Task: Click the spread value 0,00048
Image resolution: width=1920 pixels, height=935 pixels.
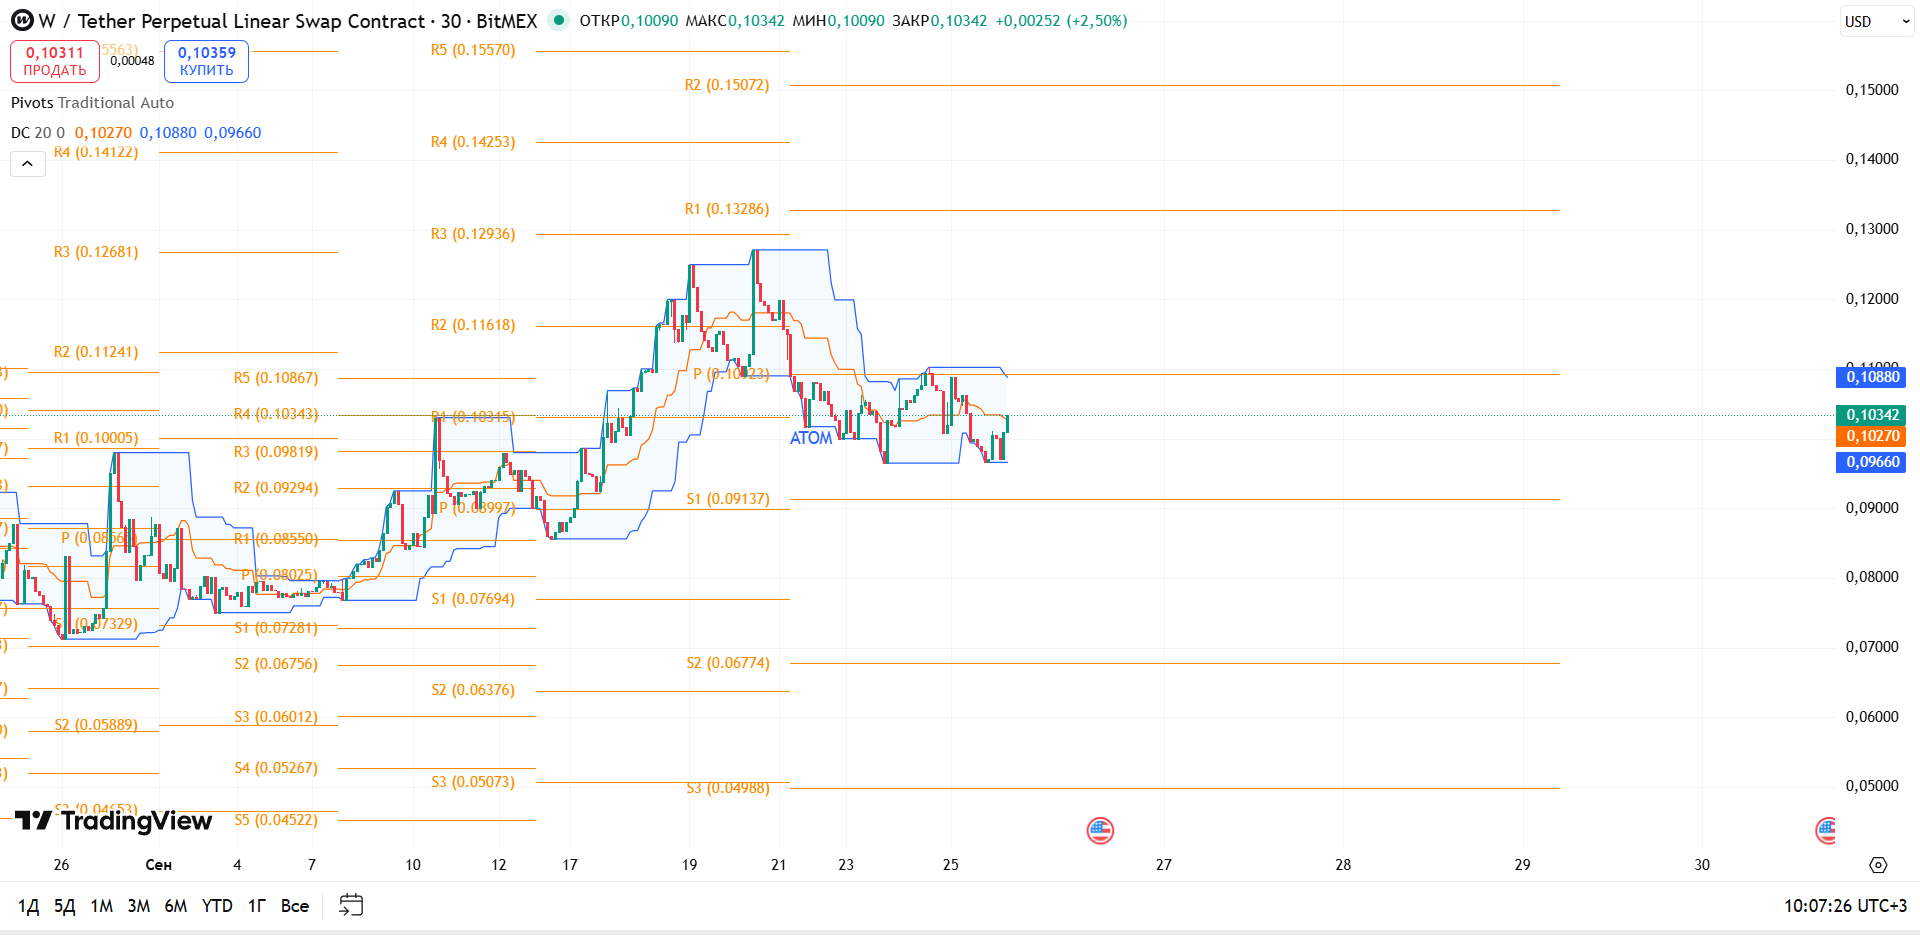Action: click(x=132, y=61)
